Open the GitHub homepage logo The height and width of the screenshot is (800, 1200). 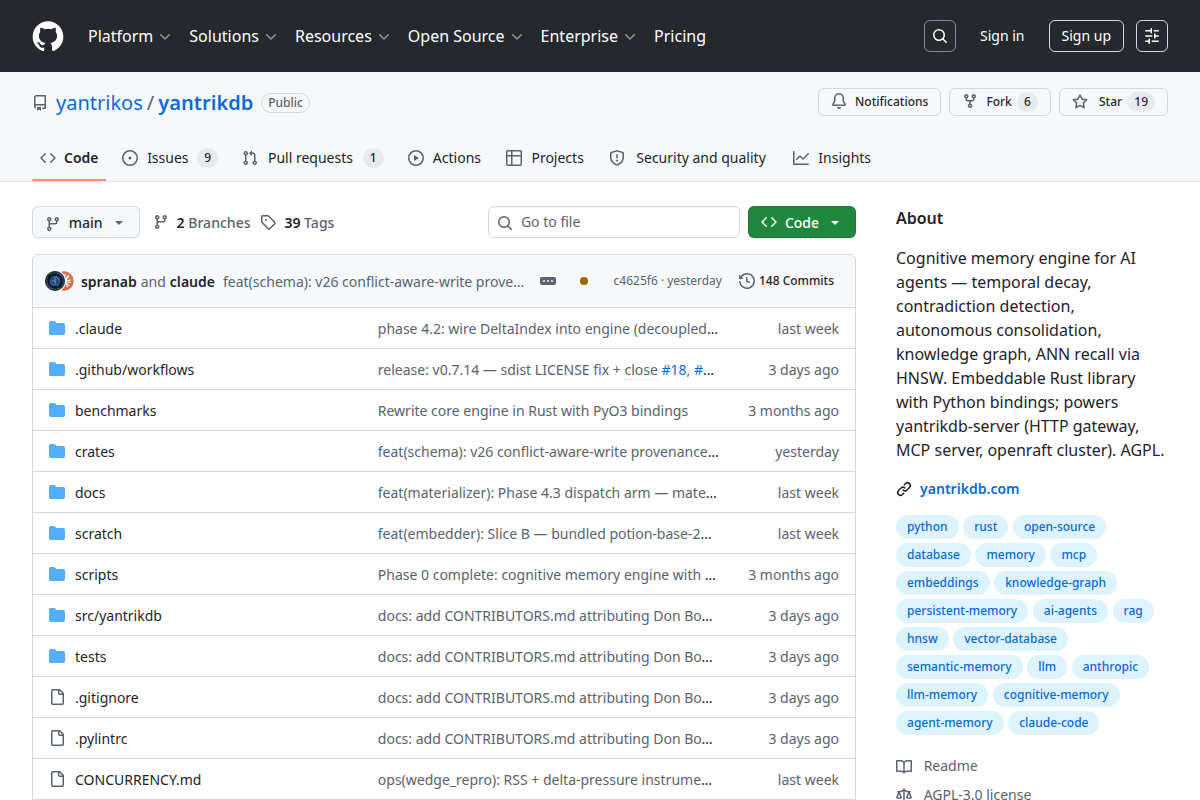coord(48,36)
